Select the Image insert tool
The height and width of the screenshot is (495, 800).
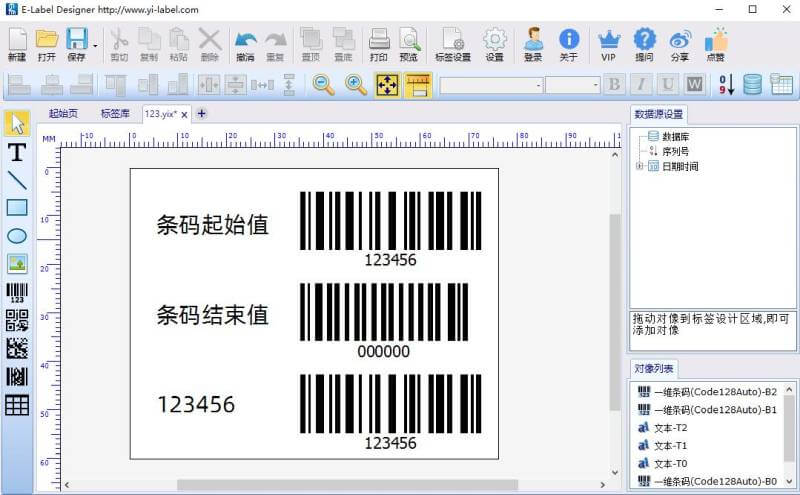(x=17, y=264)
